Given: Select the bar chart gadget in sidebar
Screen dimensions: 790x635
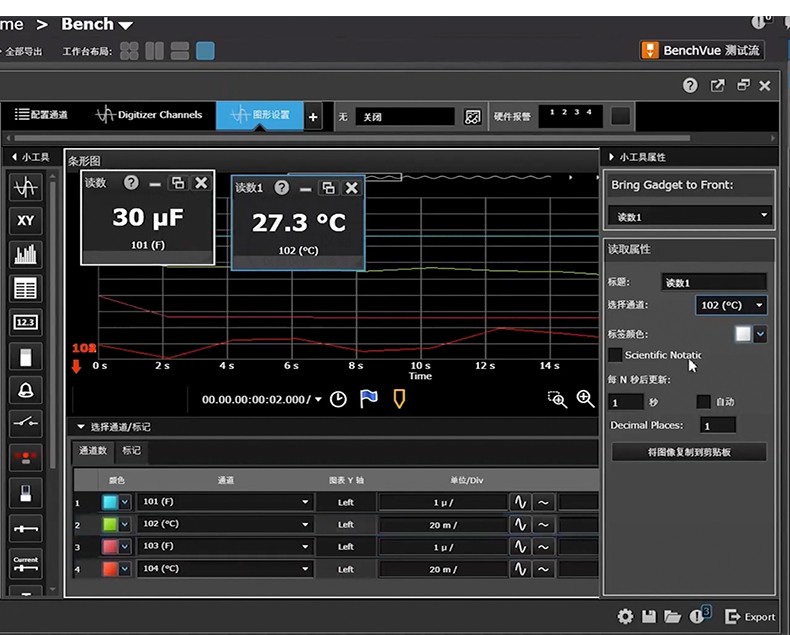Looking at the screenshot, I should (25, 255).
